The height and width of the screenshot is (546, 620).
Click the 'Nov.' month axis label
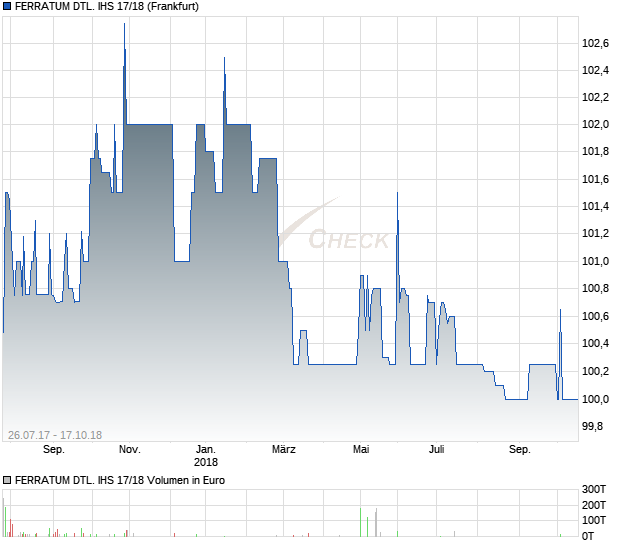(130, 450)
